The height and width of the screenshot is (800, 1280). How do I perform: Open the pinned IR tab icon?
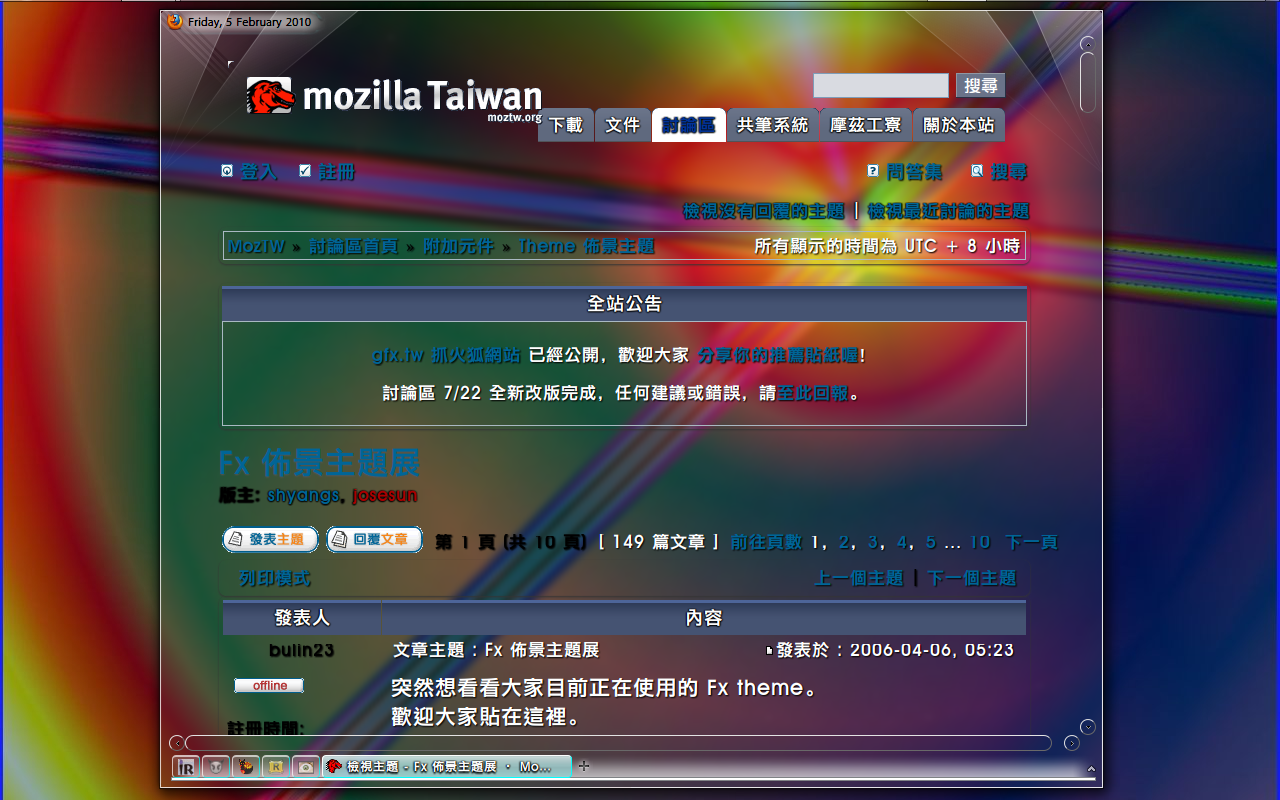(186, 767)
